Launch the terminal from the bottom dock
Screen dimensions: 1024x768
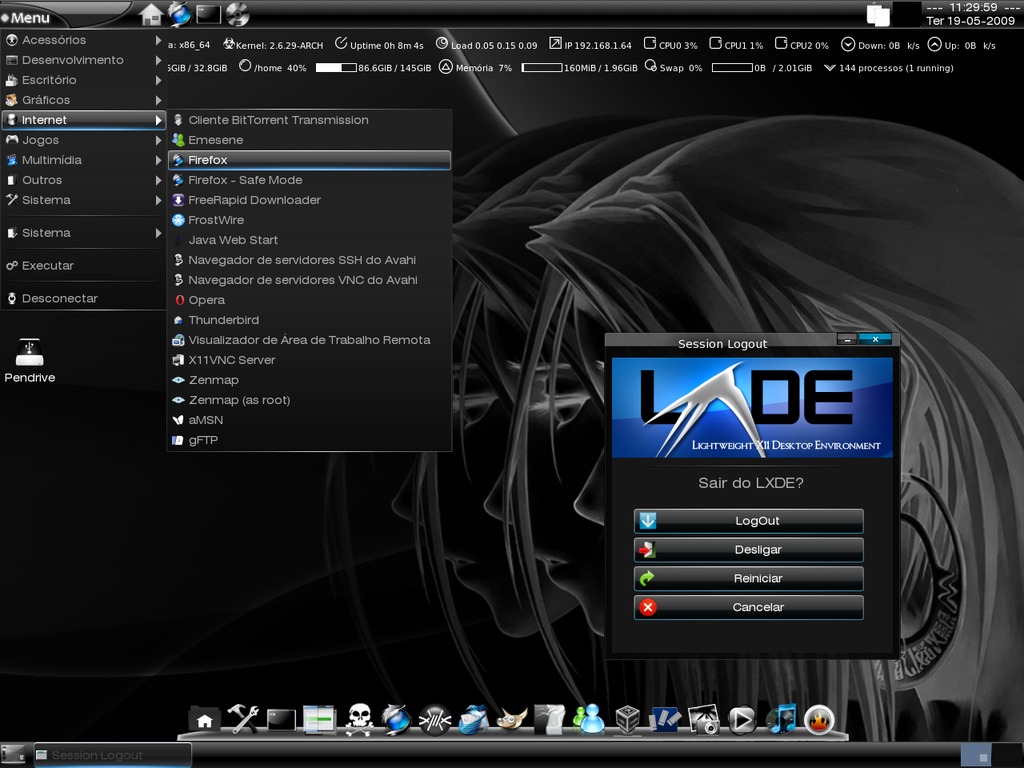(x=281, y=720)
